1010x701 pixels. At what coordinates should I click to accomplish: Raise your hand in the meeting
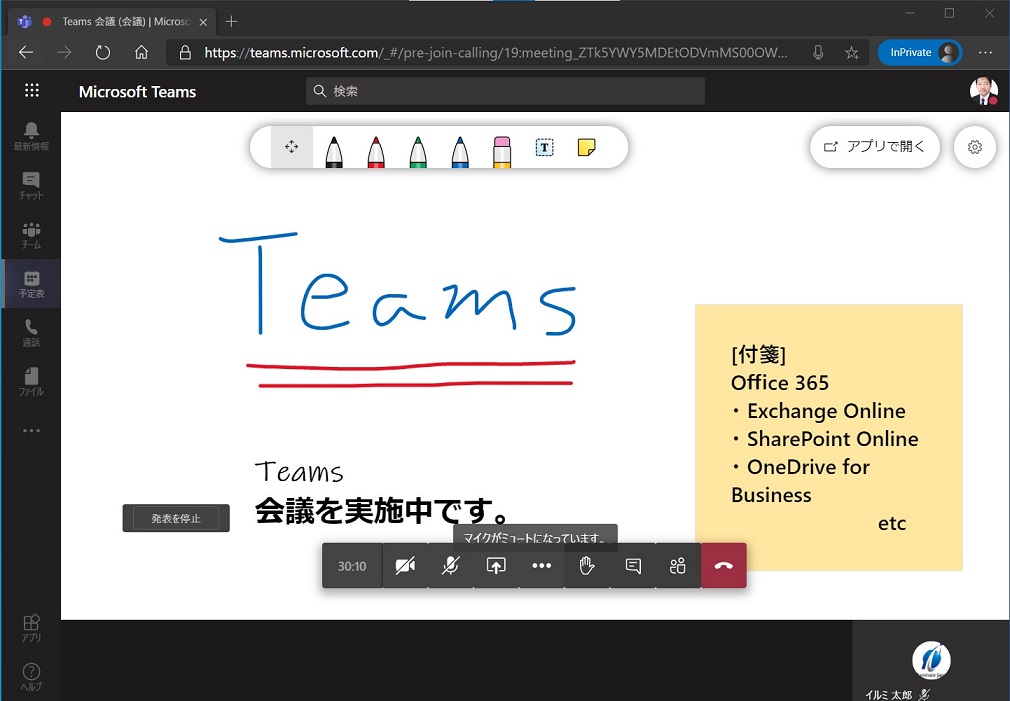(587, 566)
